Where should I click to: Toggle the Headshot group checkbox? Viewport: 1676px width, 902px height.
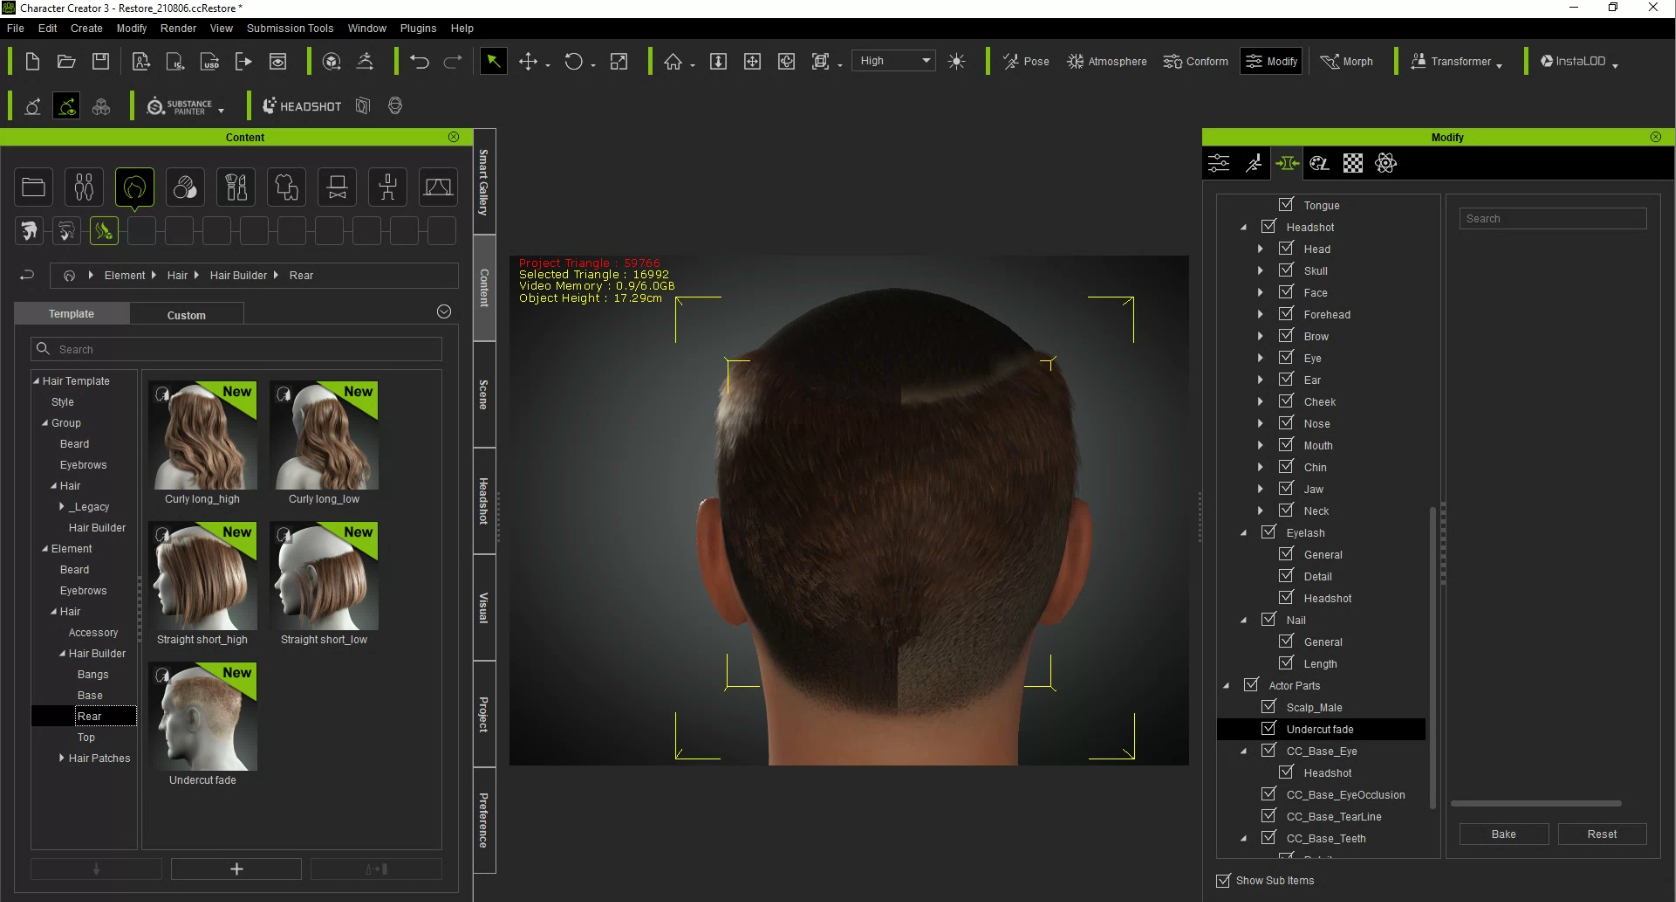tap(1268, 227)
